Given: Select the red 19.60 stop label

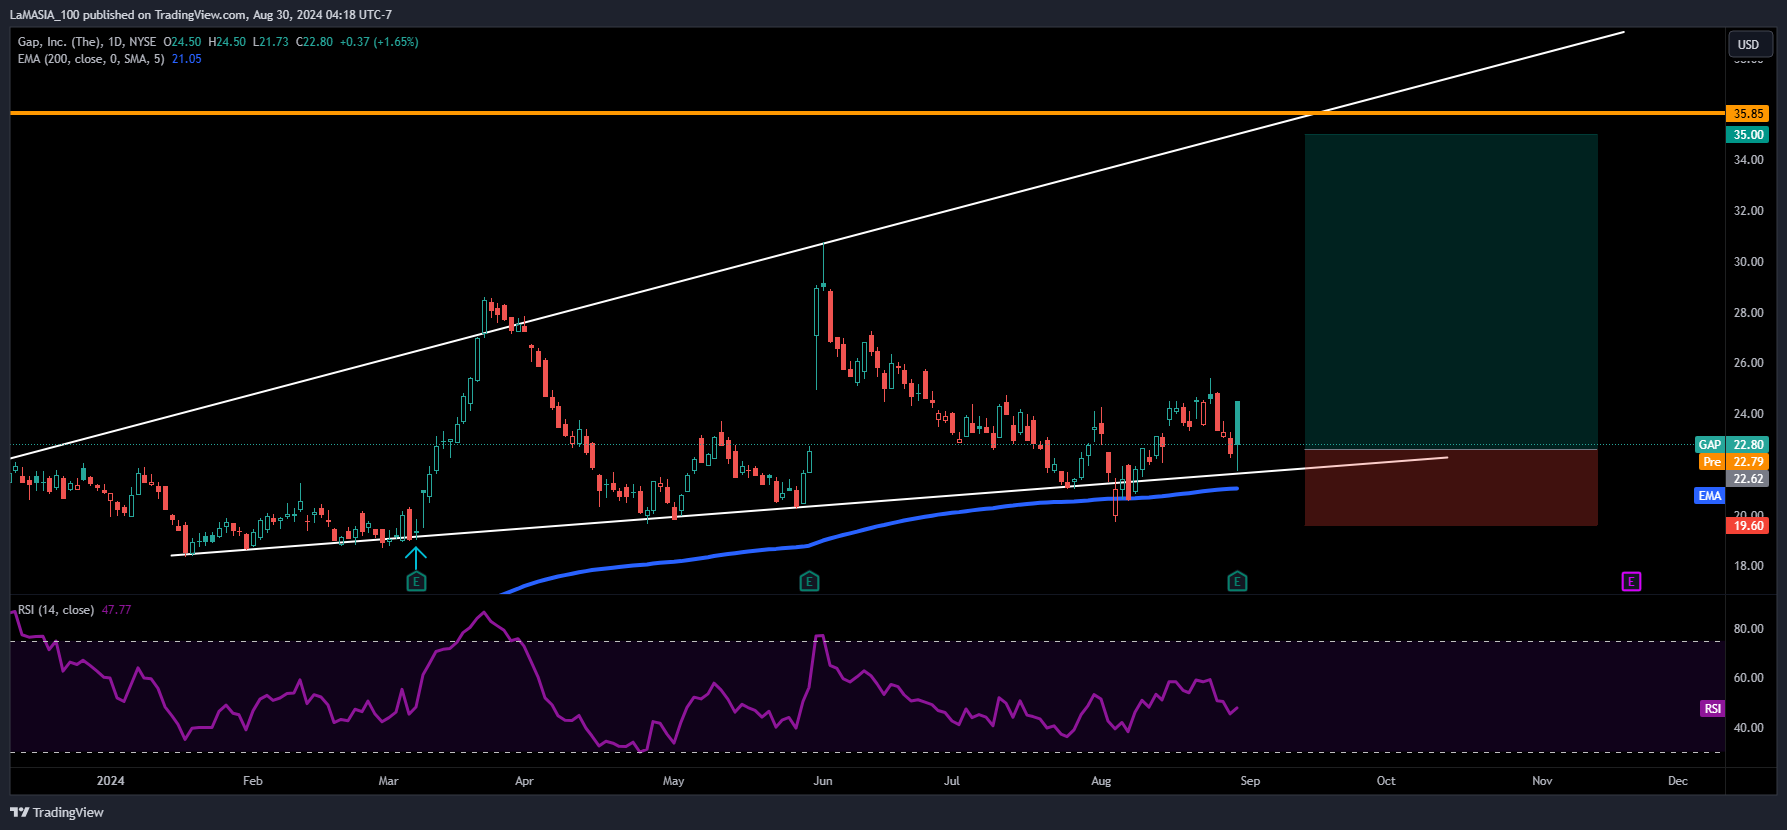Looking at the screenshot, I should point(1748,526).
